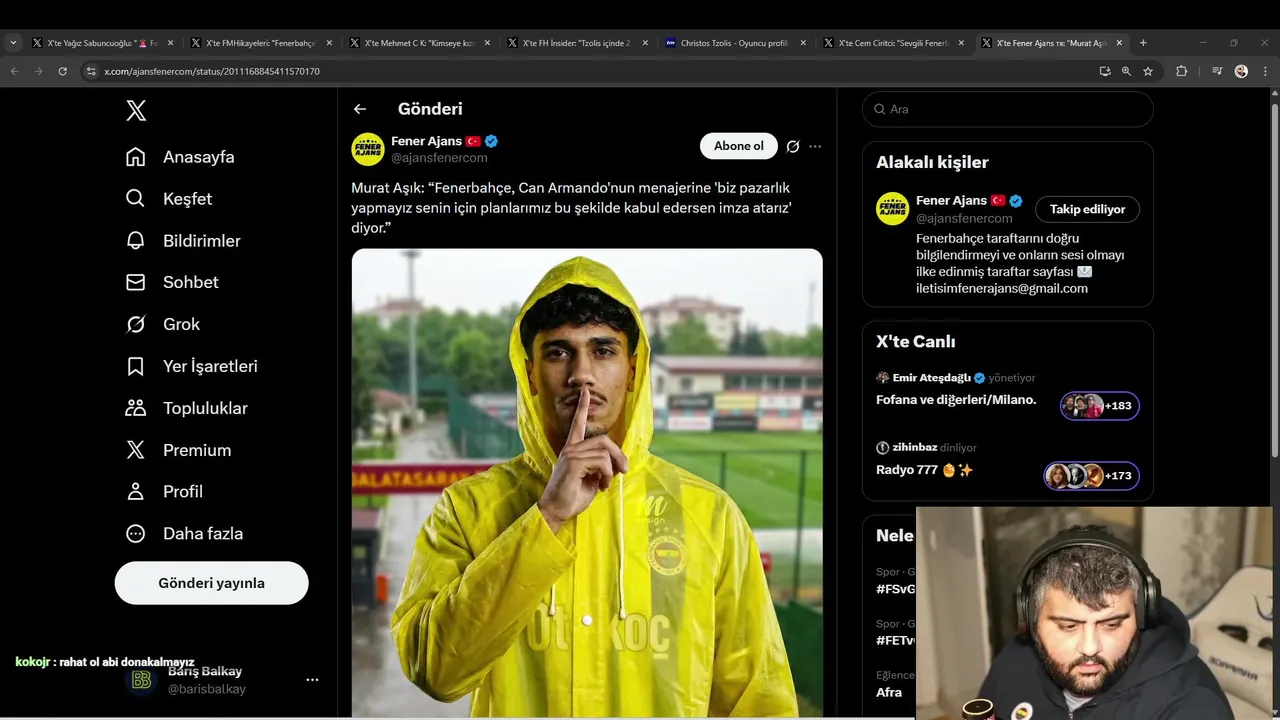Click zihinbaz listener name

(x=914, y=447)
